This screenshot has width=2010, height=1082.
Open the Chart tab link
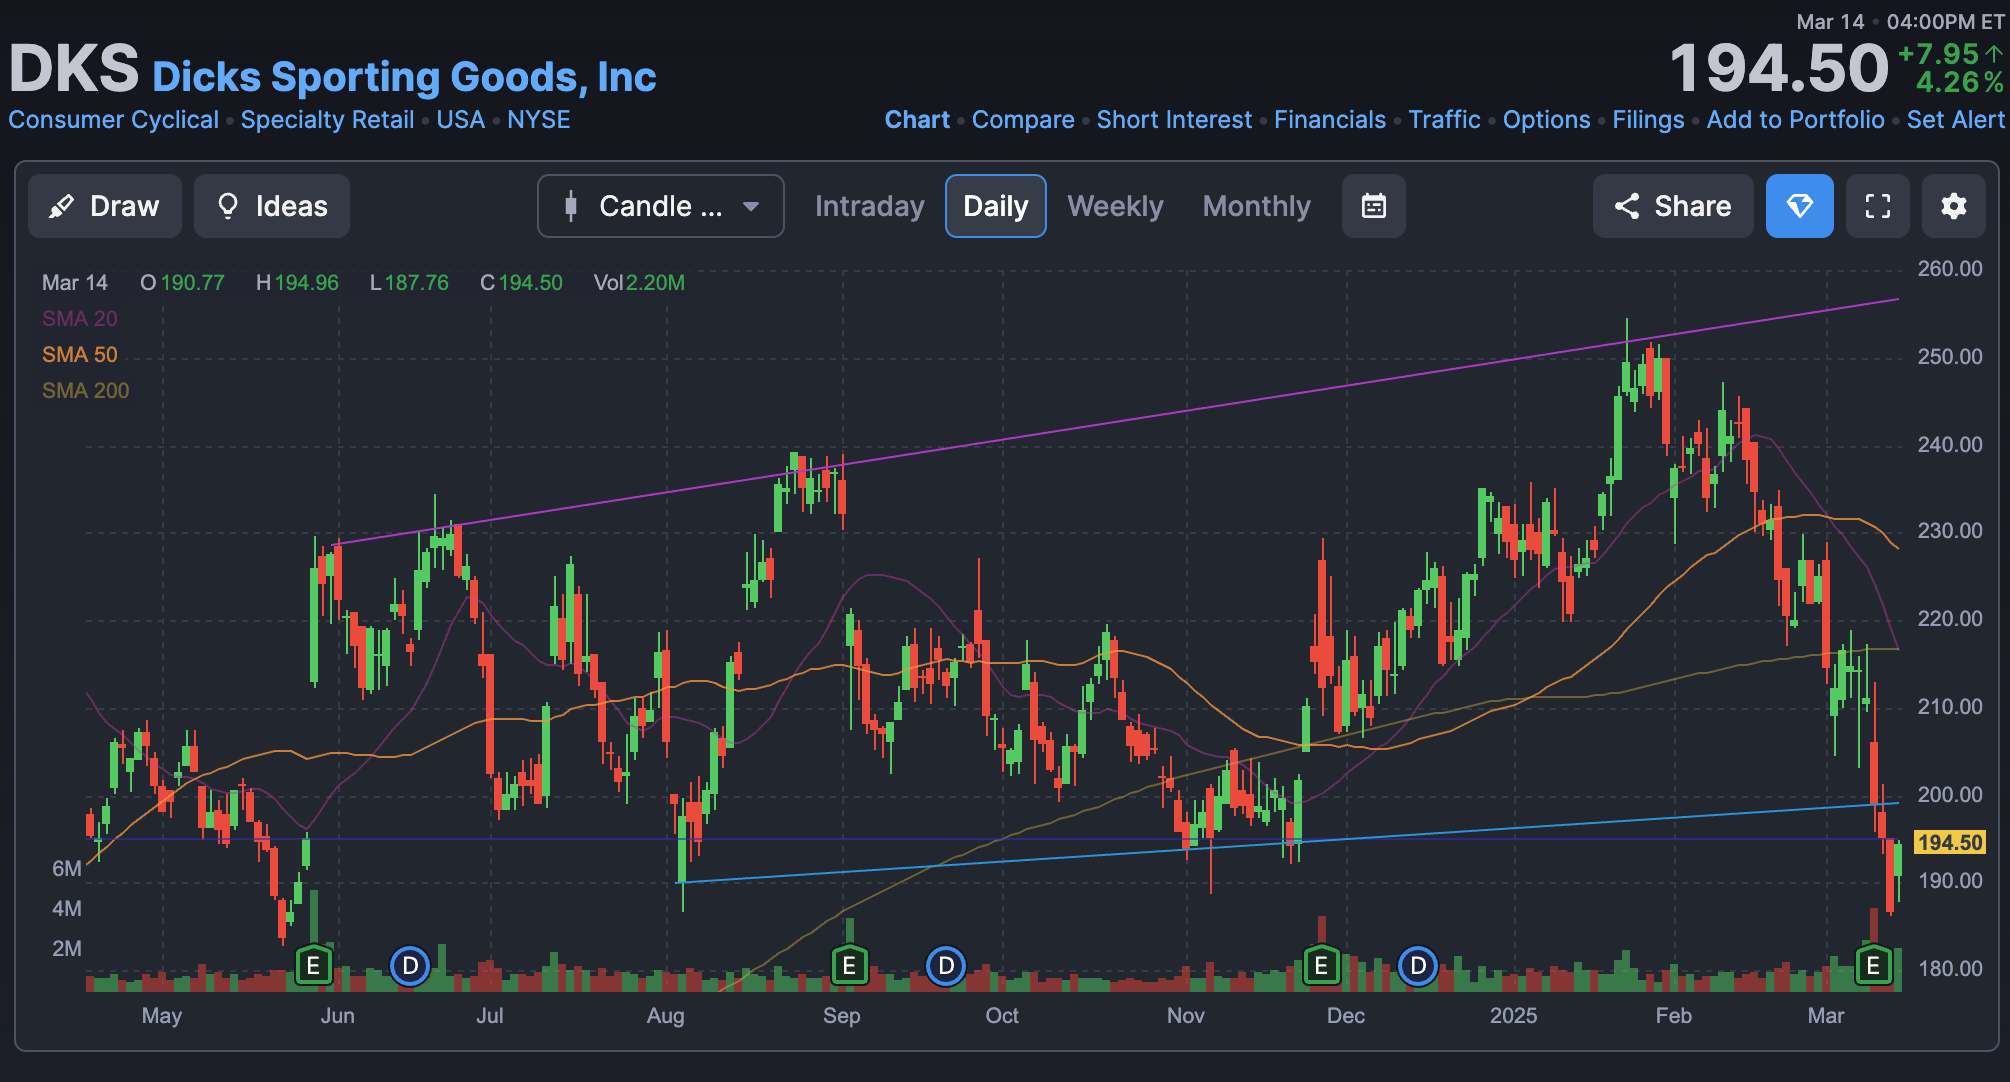(x=917, y=120)
